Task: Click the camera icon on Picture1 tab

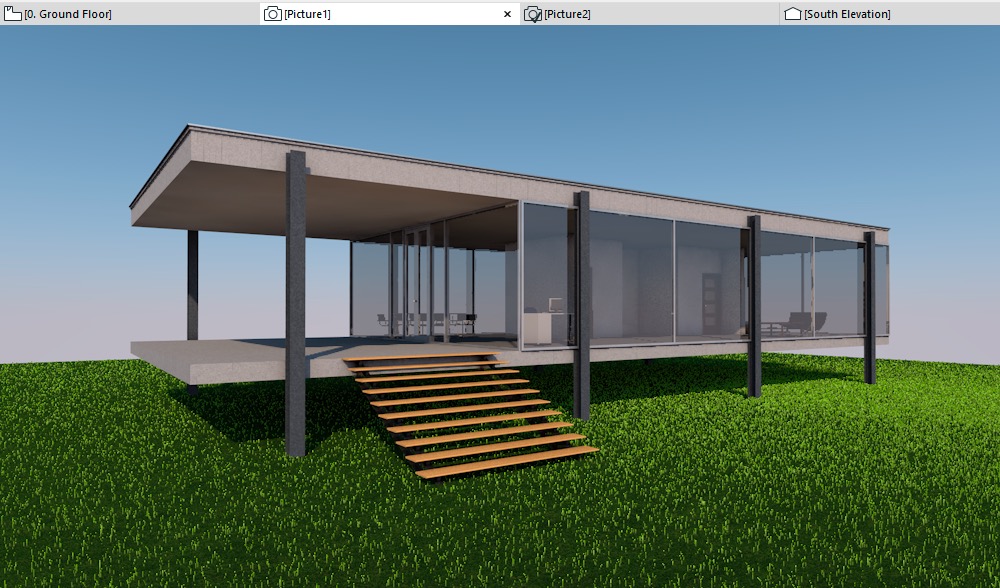Action: (x=273, y=14)
